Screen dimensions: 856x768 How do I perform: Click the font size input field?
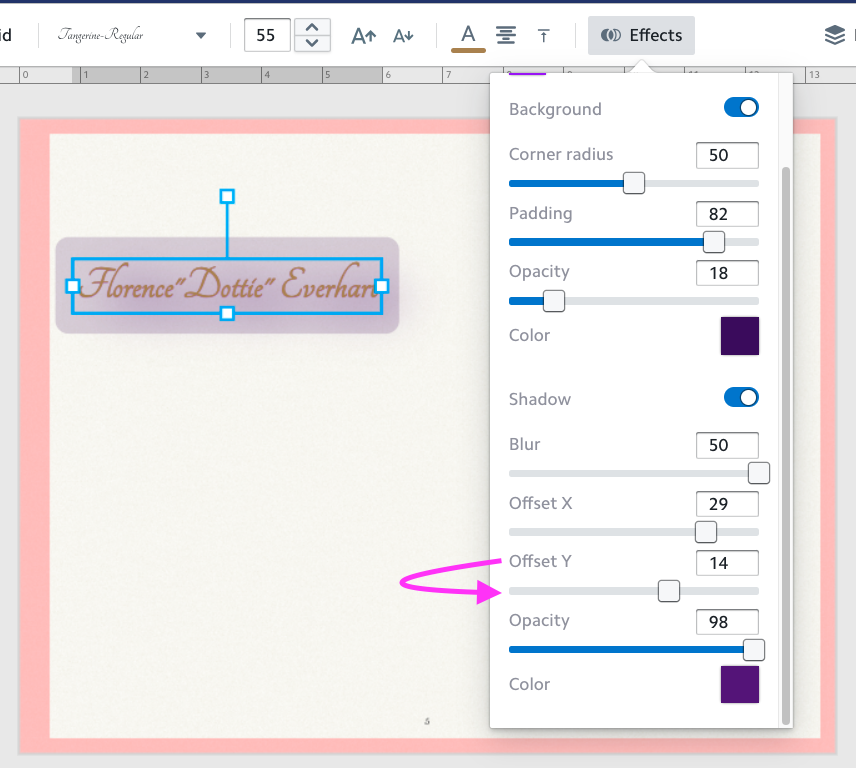coord(267,36)
